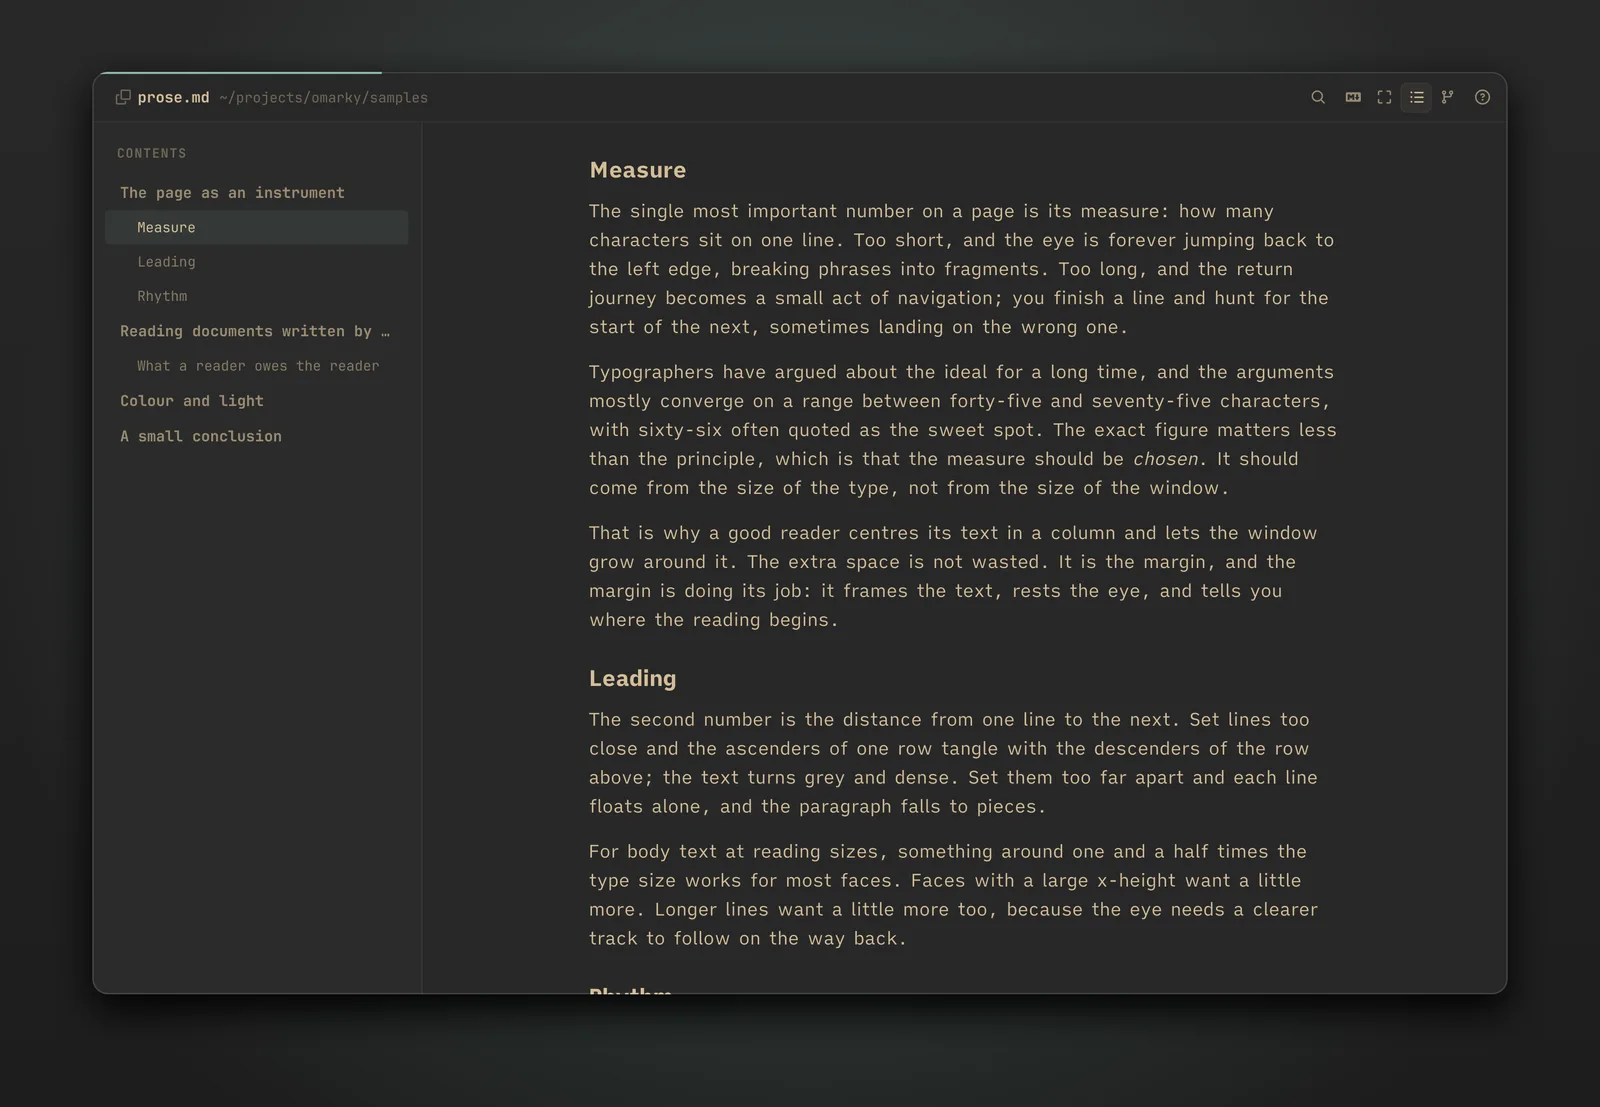Click the paragraph starting 'Typographers have argued'
The height and width of the screenshot is (1107, 1600).
pos(963,430)
